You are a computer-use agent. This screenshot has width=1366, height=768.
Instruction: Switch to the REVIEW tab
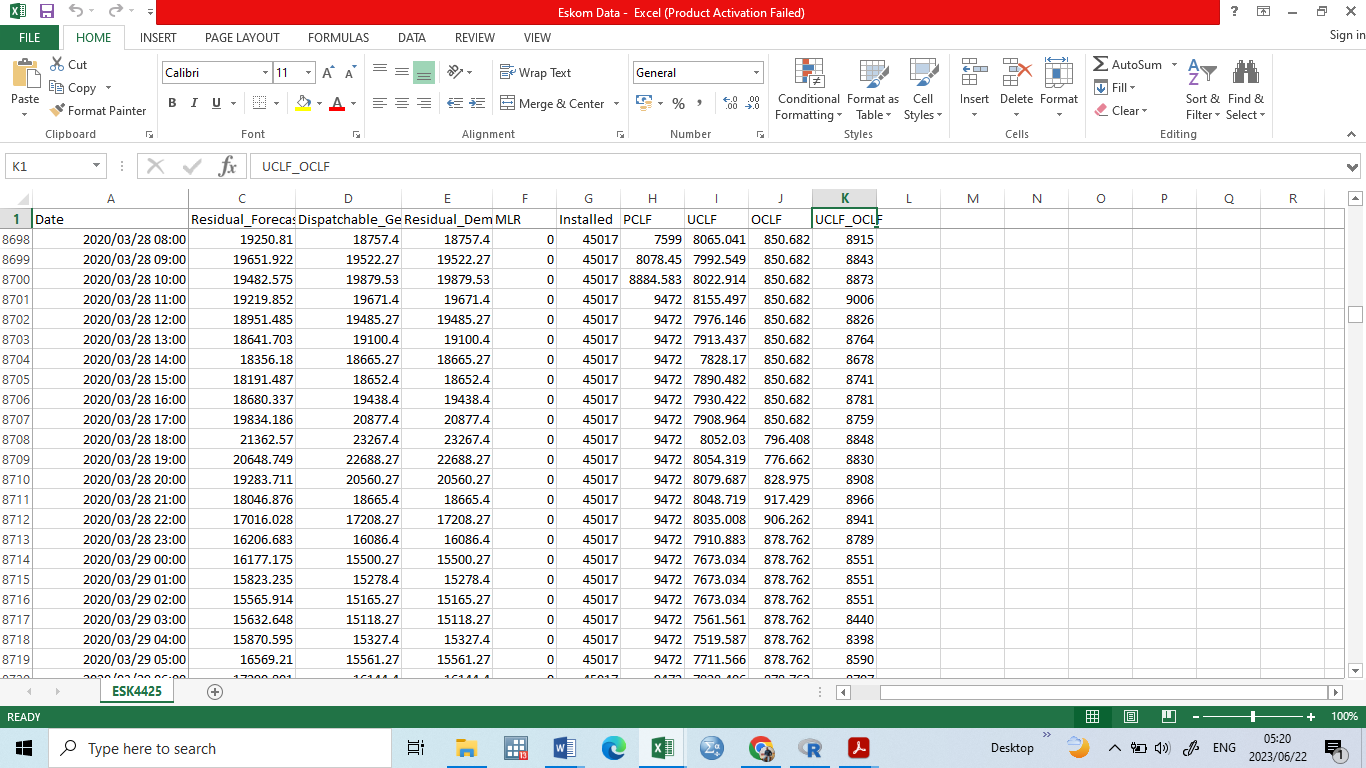click(475, 37)
